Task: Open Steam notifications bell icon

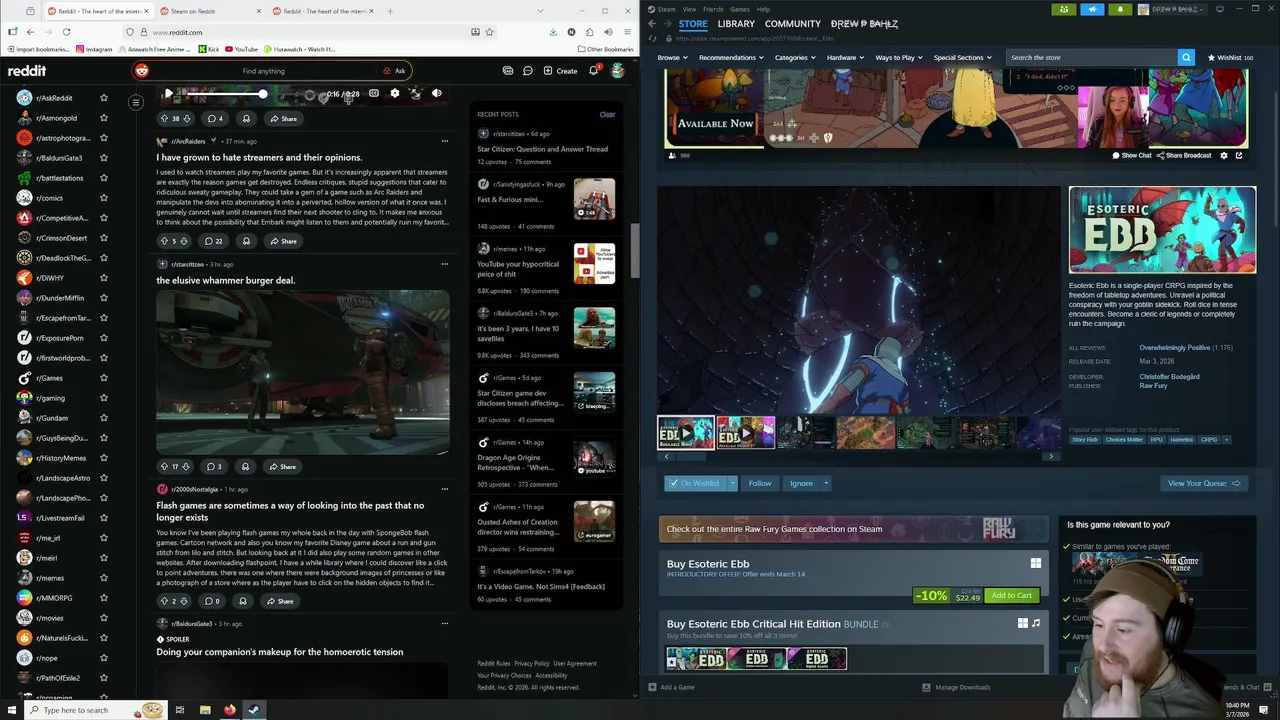Action: (1120, 9)
